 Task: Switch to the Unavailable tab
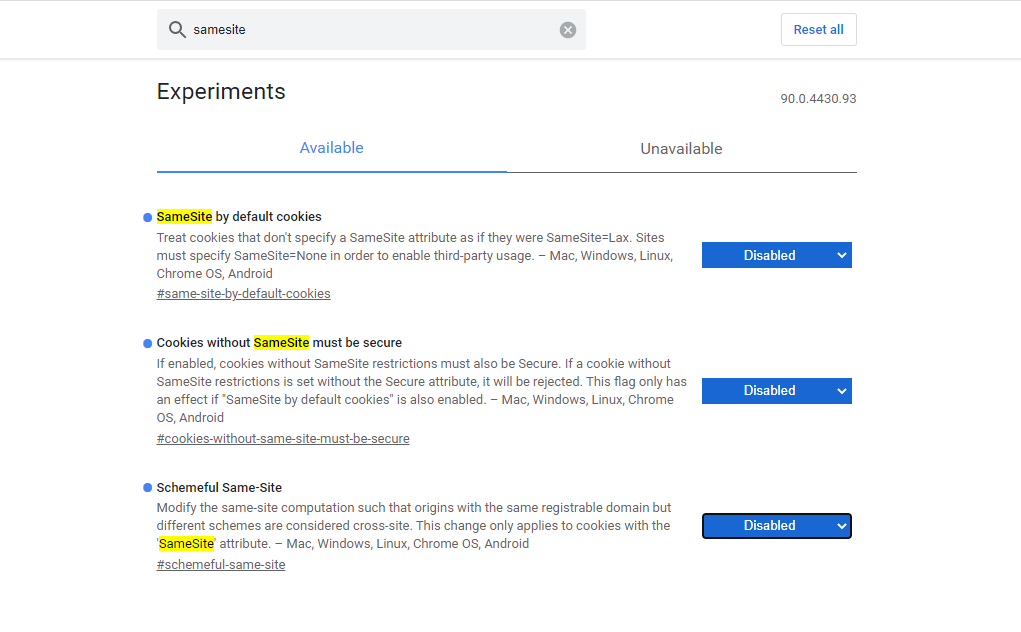click(681, 149)
